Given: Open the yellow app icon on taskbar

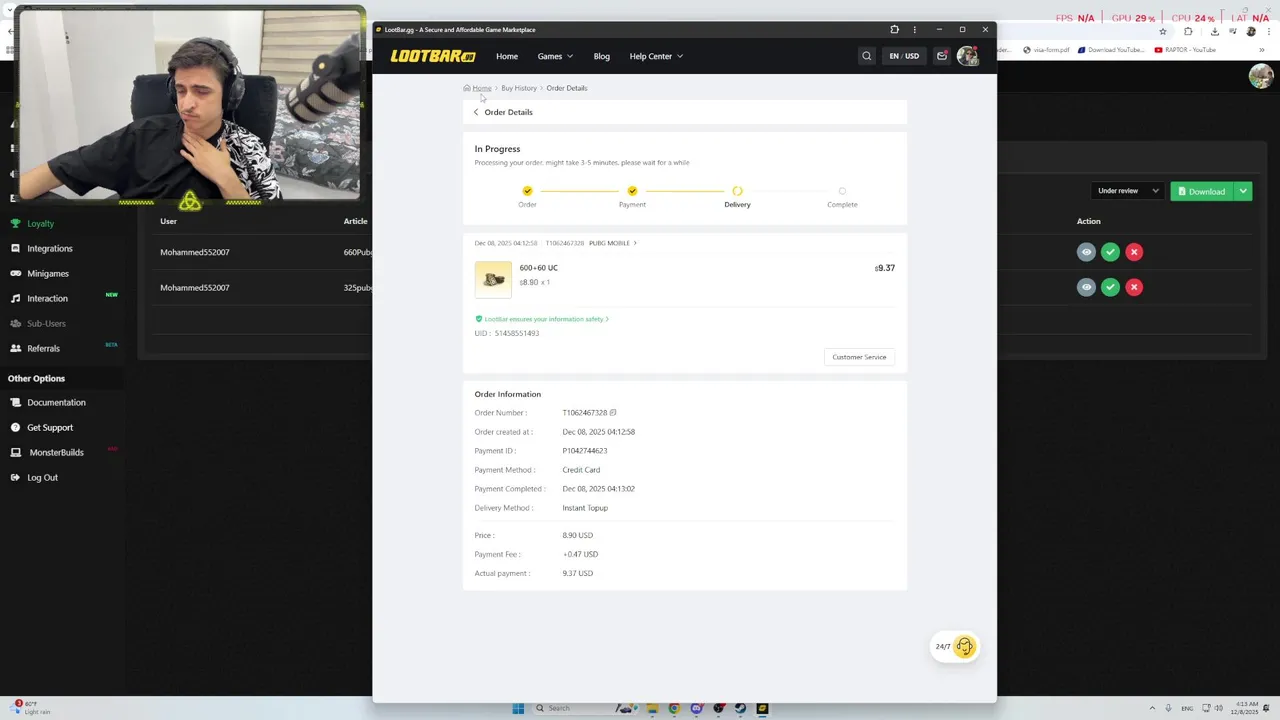Looking at the screenshot, I should coord(762,708).
